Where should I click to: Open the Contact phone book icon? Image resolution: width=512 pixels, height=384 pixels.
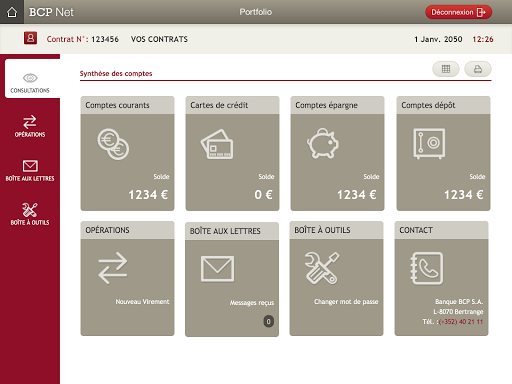click(x=427, y=268)
